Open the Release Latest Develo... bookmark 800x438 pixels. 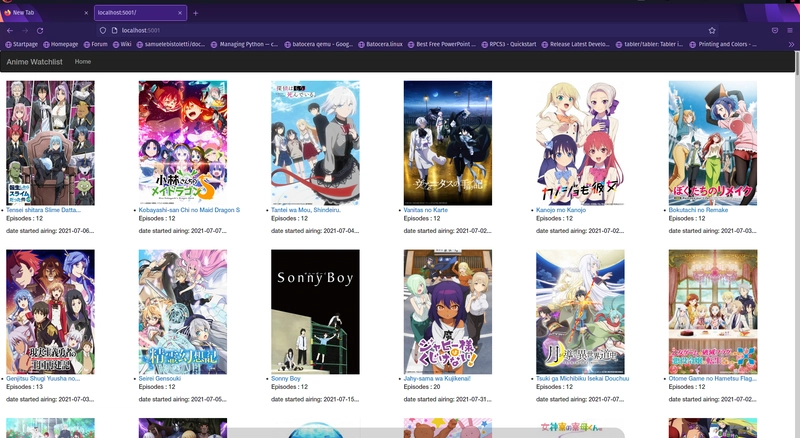576,44
